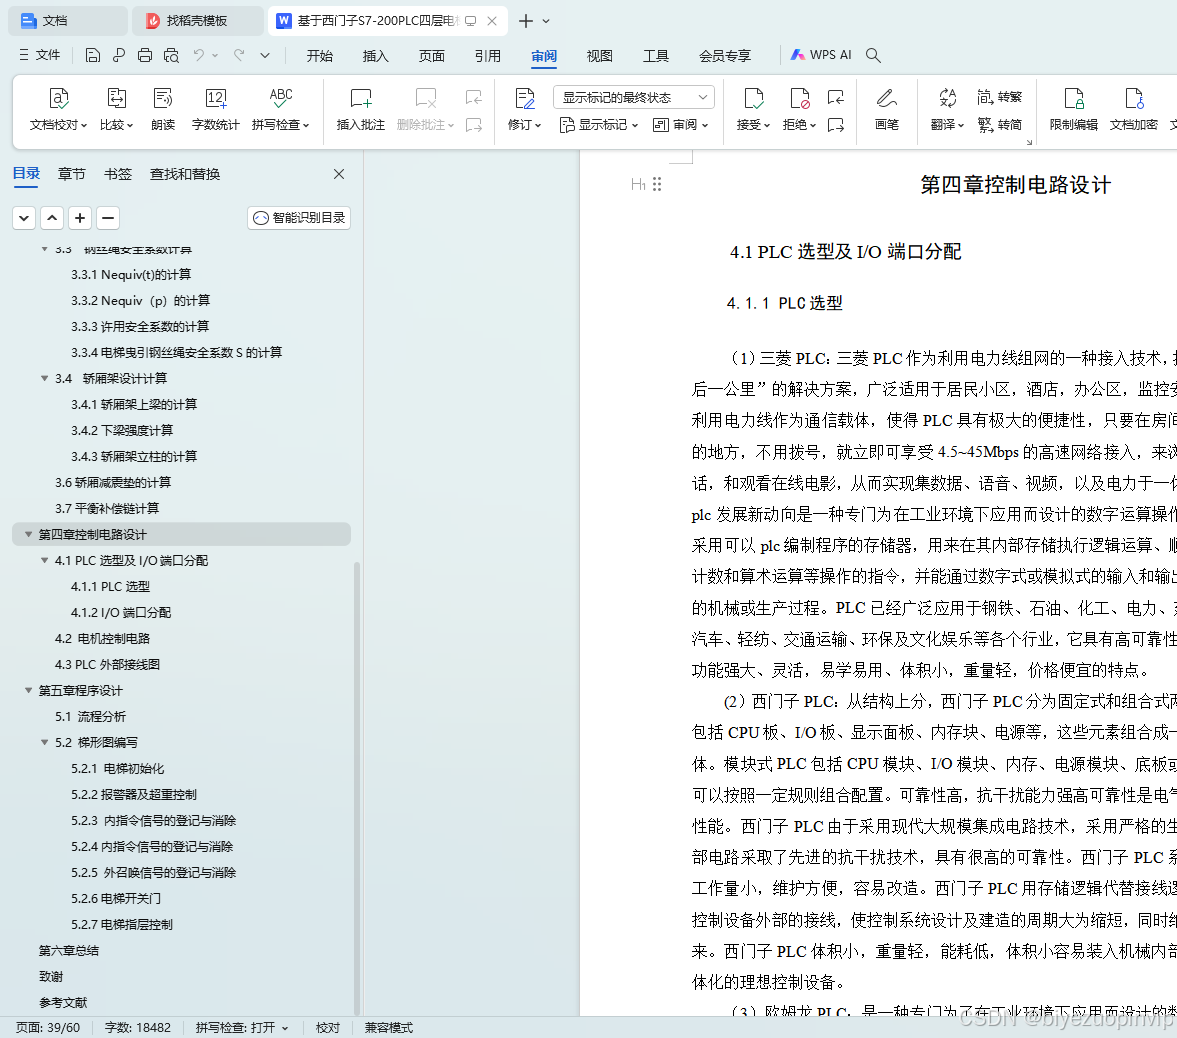Screen dimensions: 1177x1038
Task: Jump to 5.2.6 电梯开关门 heading
Action: (x=116, y=898)
